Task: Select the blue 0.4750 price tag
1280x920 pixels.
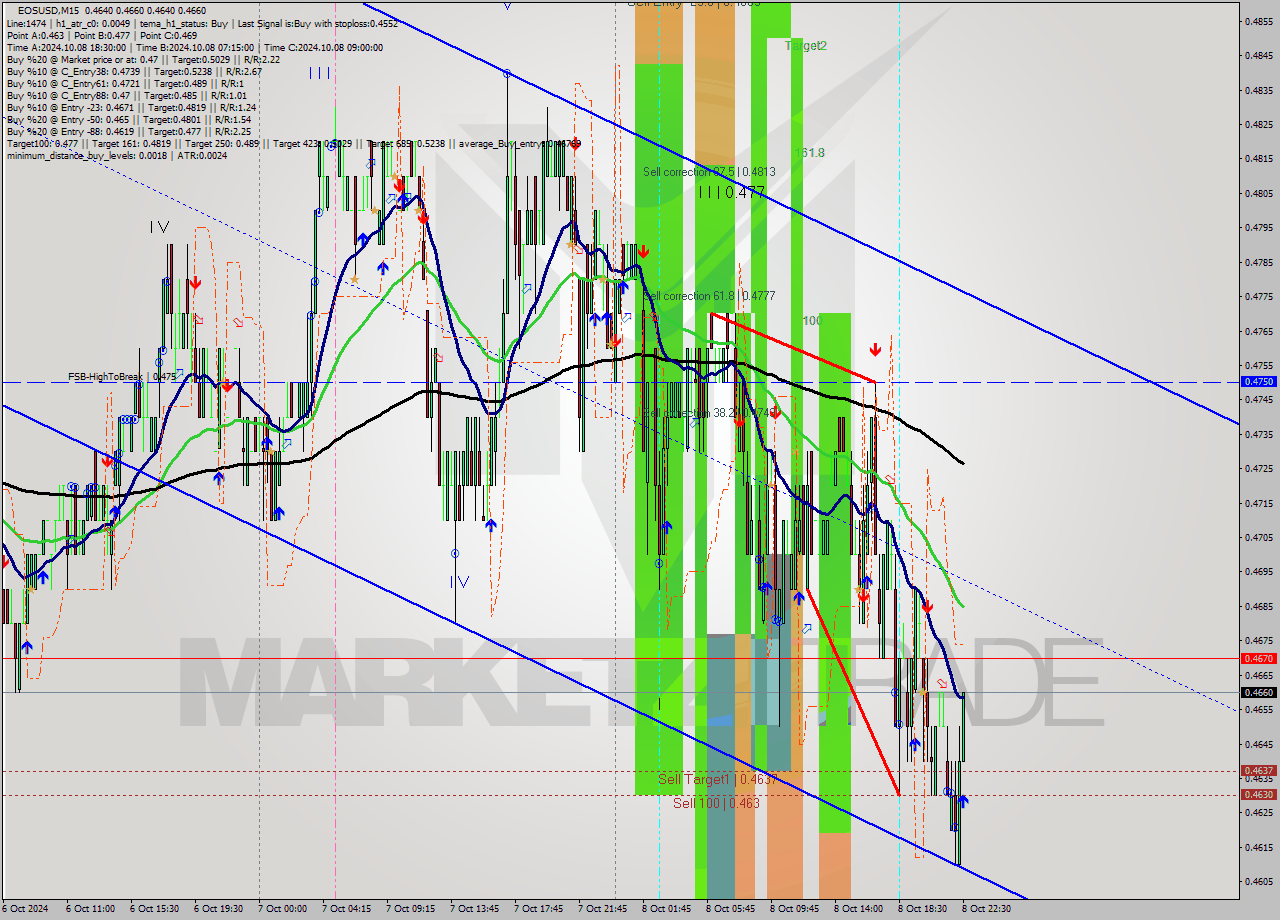Action: tap(1258, 382)
